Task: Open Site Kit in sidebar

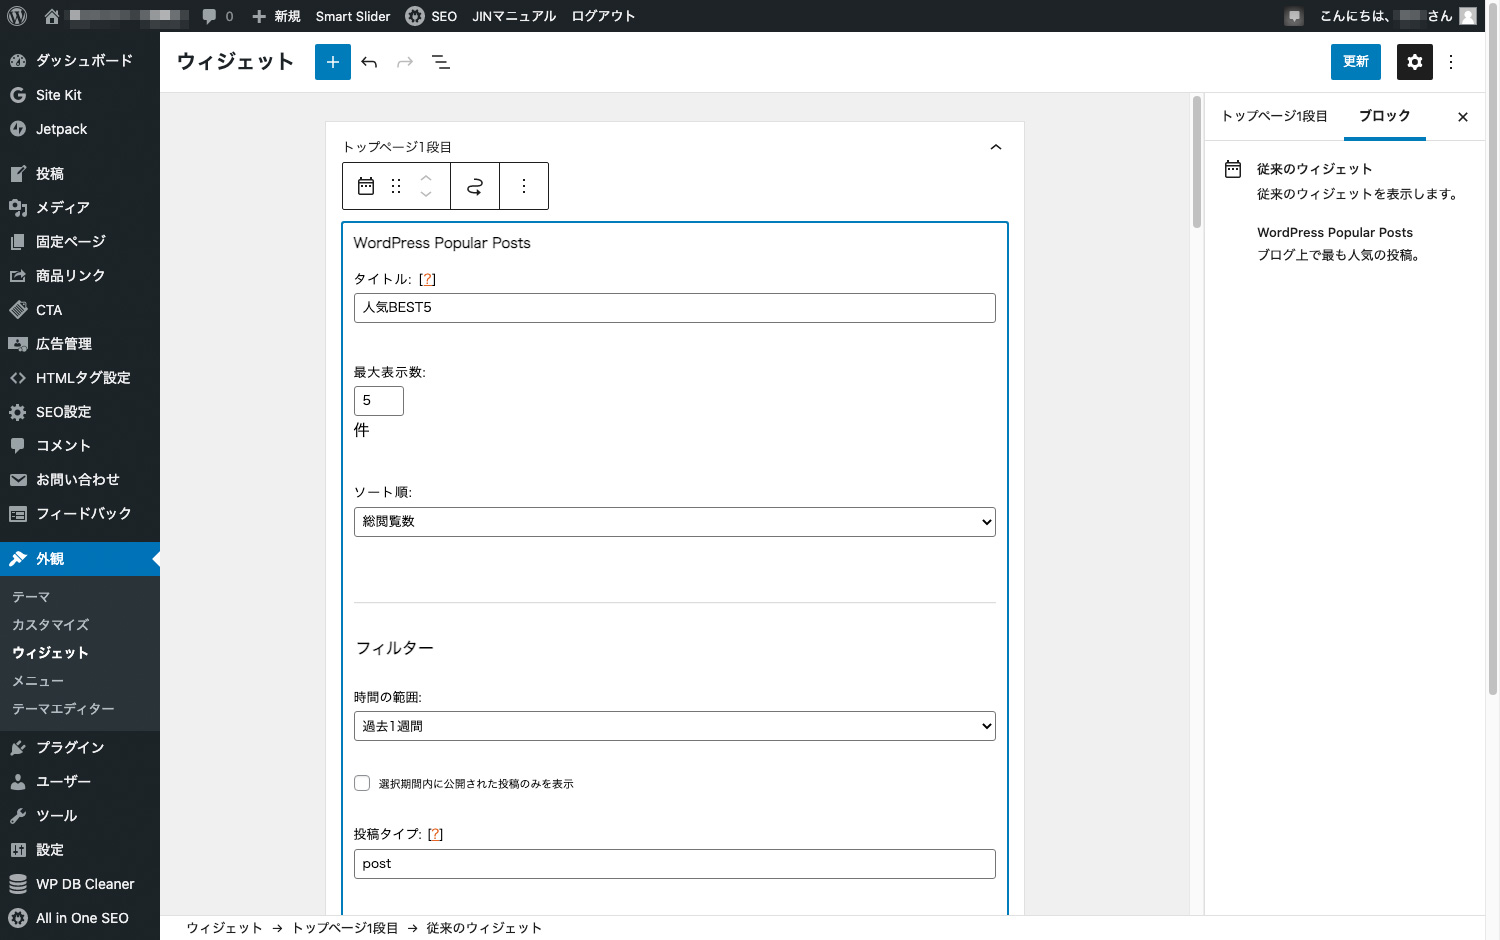Action: click(80, 95)
